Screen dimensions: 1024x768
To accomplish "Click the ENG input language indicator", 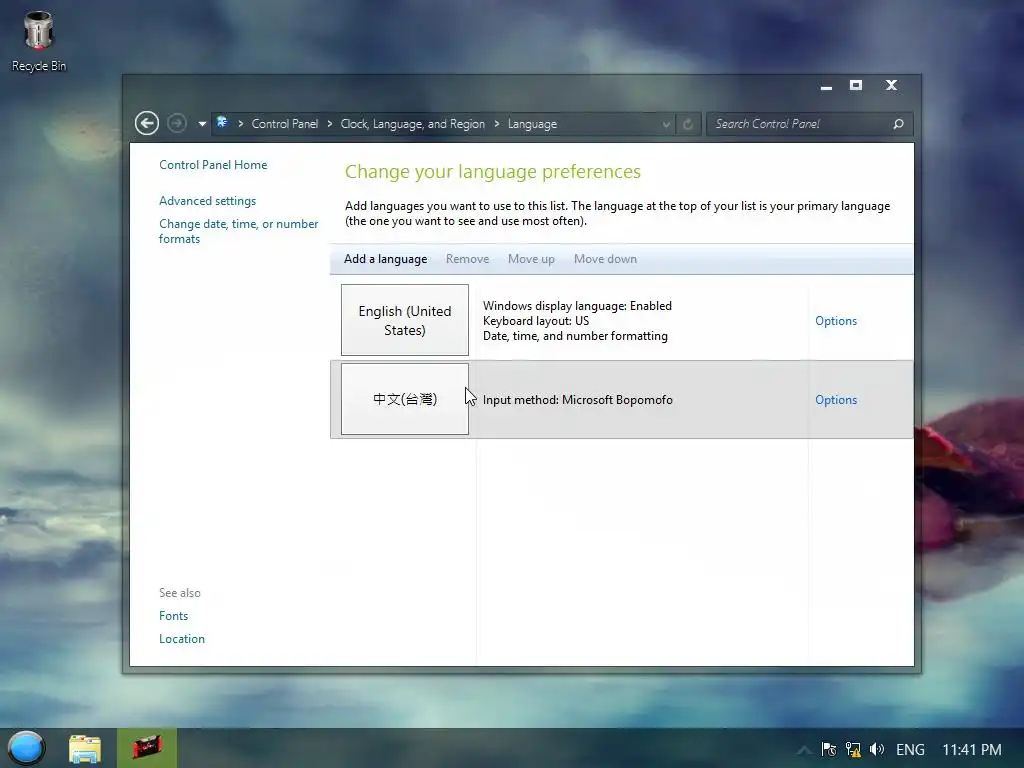I will tap(910, 749).
